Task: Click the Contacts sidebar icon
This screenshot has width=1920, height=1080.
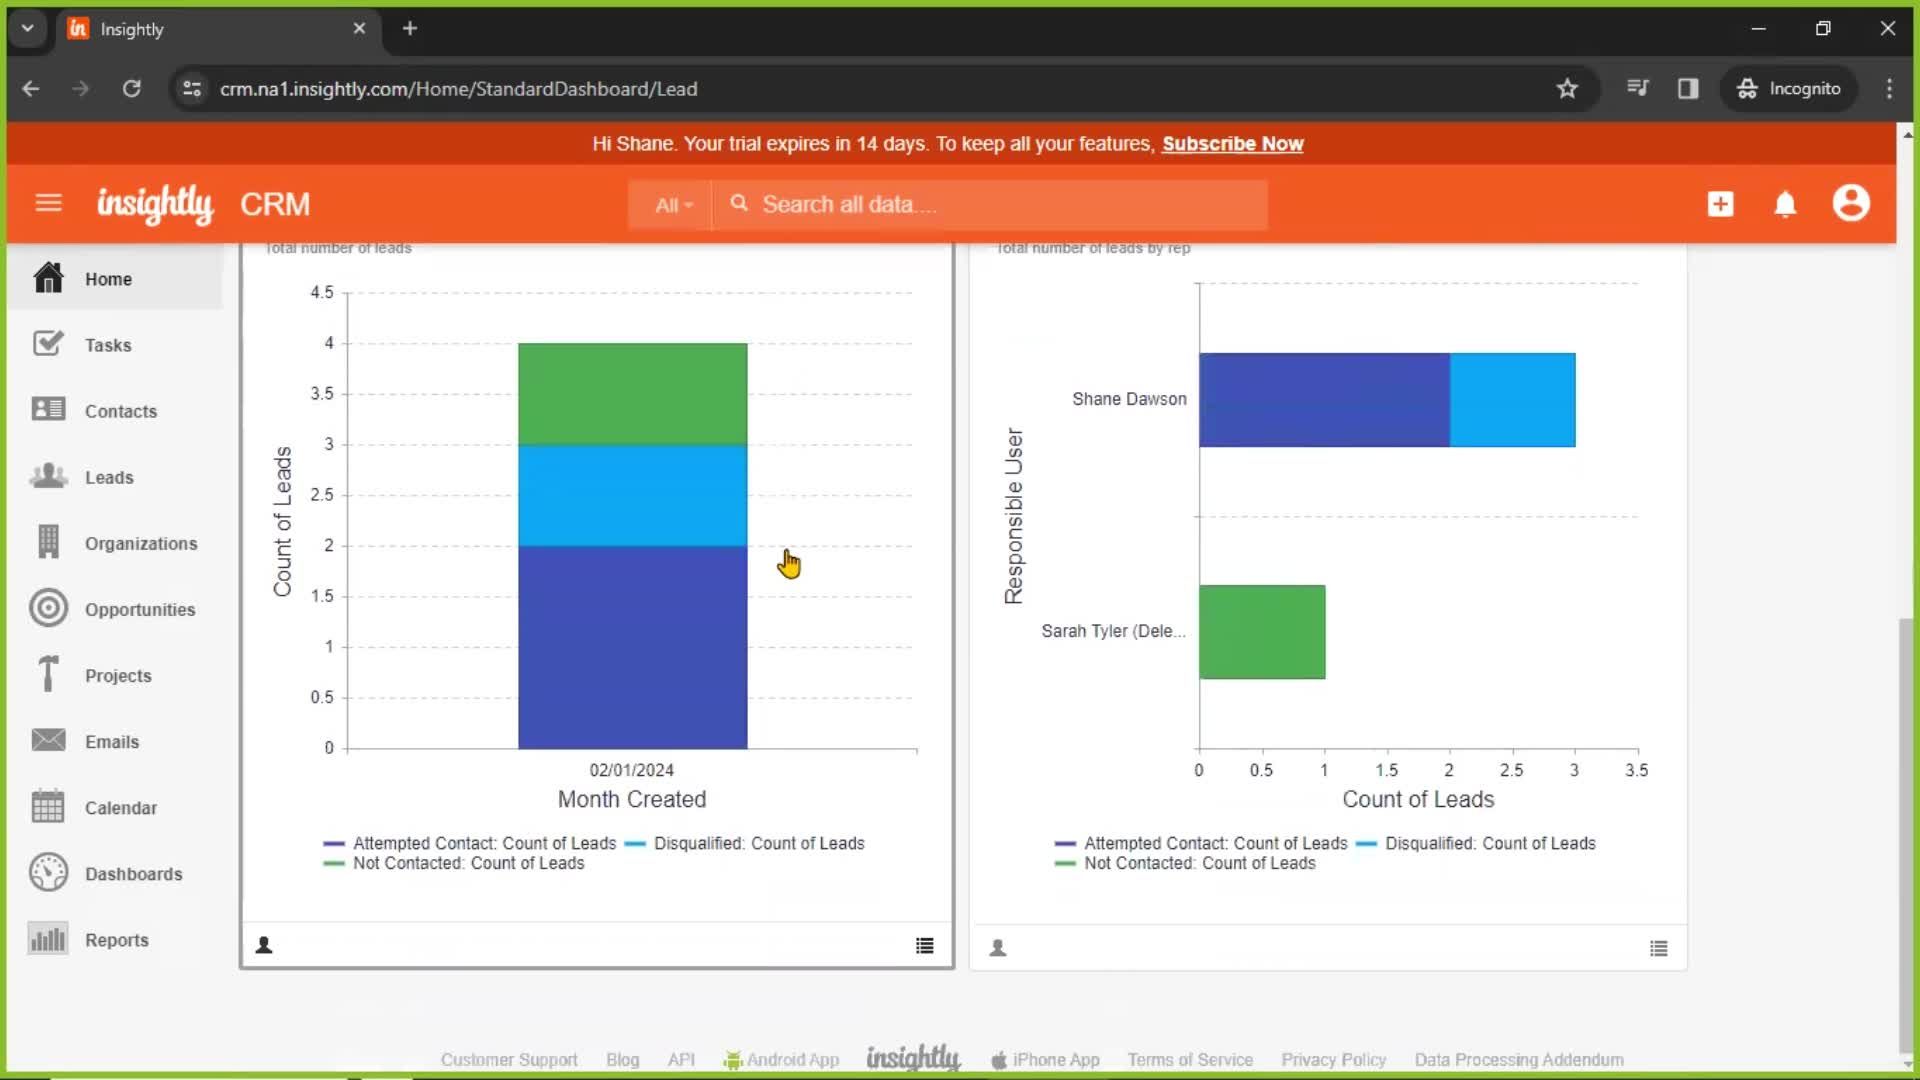Action: click(47, 409)
